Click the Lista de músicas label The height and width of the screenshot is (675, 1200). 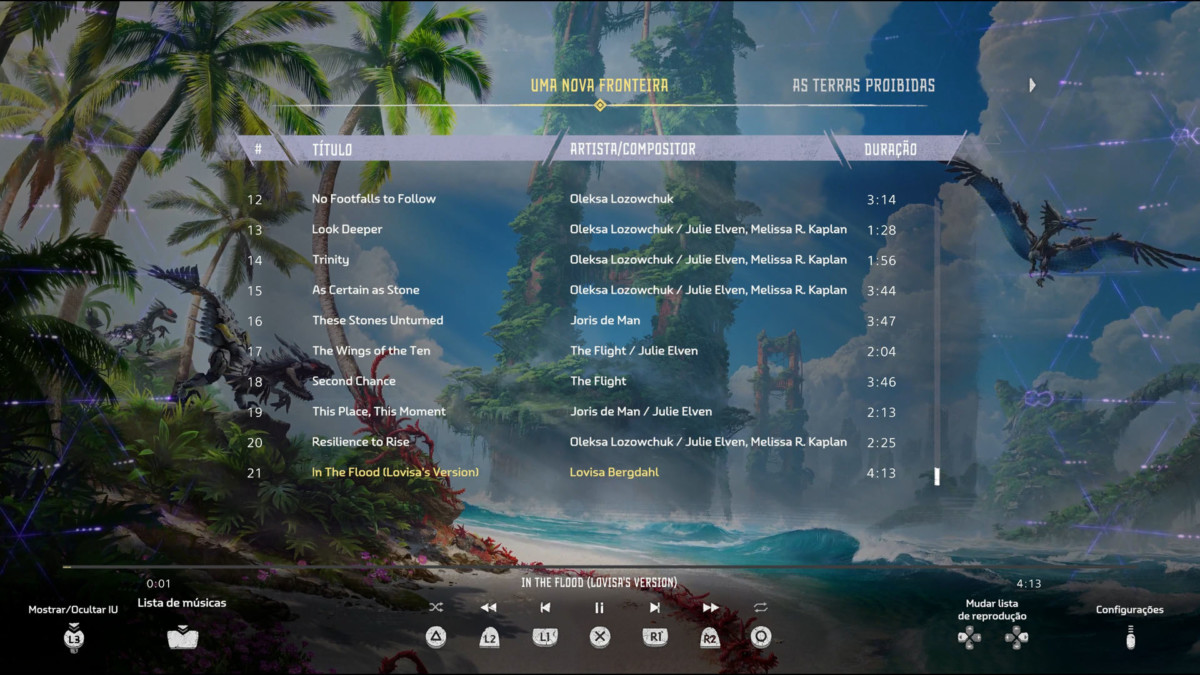(x=182, y=603)
